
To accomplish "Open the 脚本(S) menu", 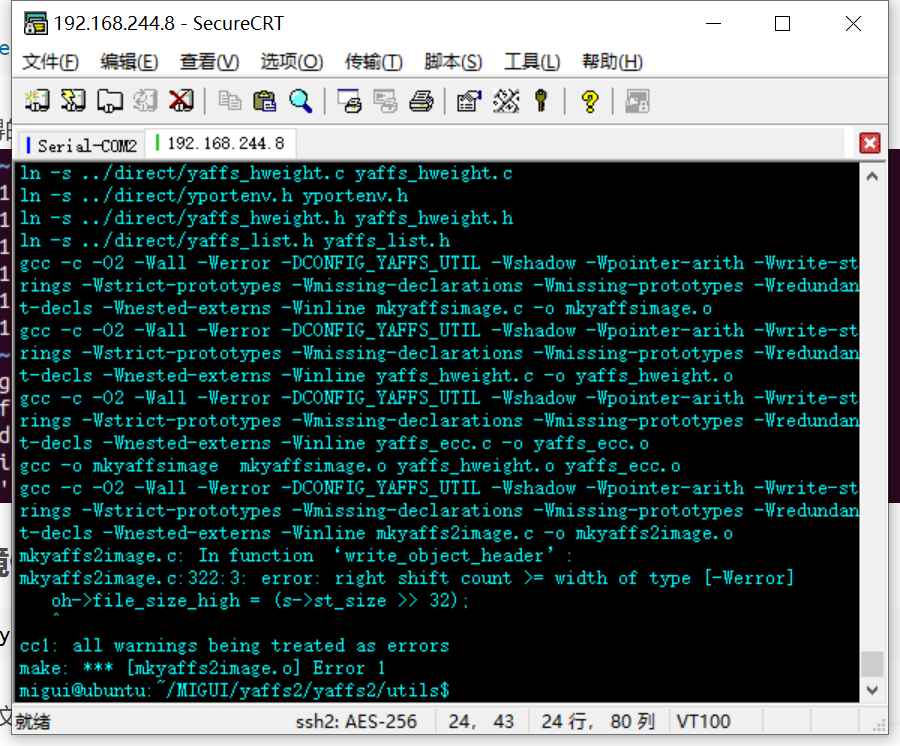I will coord(453,61).
